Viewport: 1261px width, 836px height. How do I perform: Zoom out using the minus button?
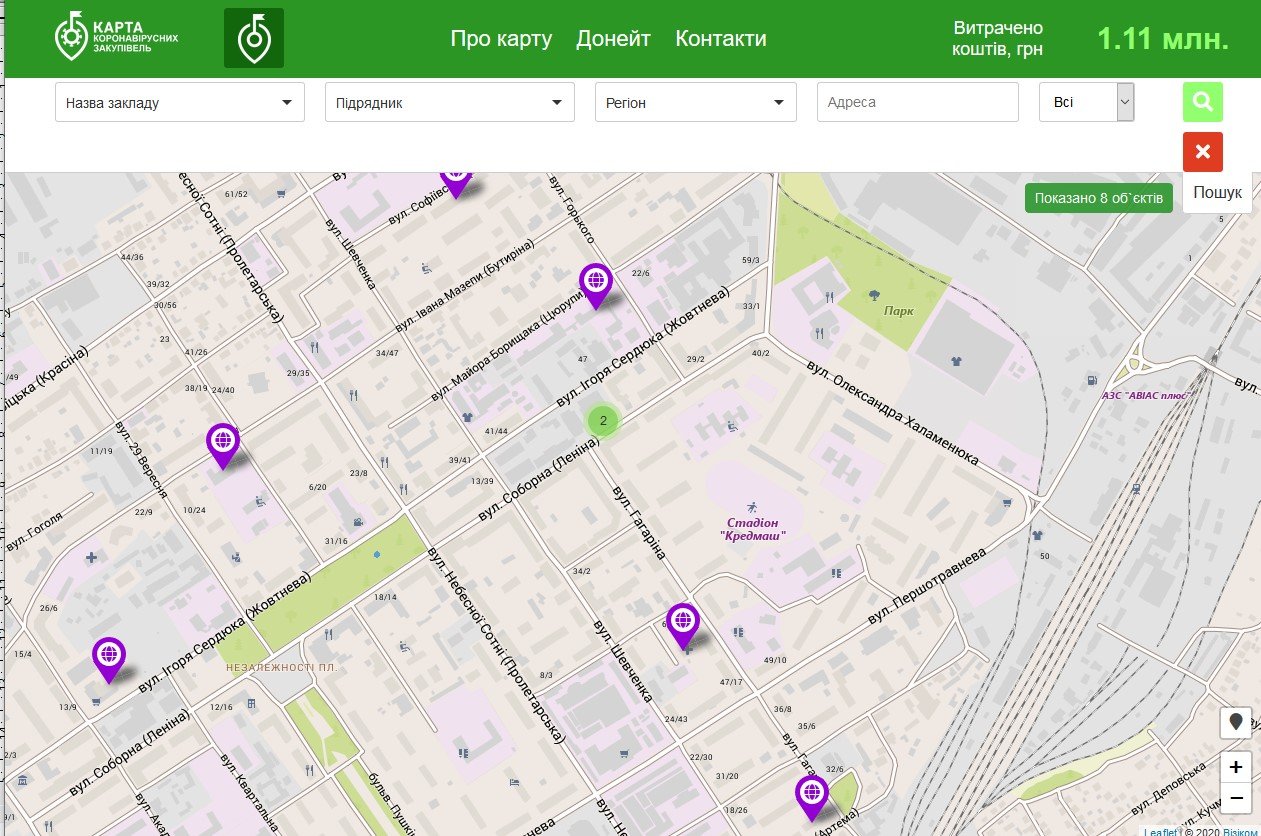1236,798
